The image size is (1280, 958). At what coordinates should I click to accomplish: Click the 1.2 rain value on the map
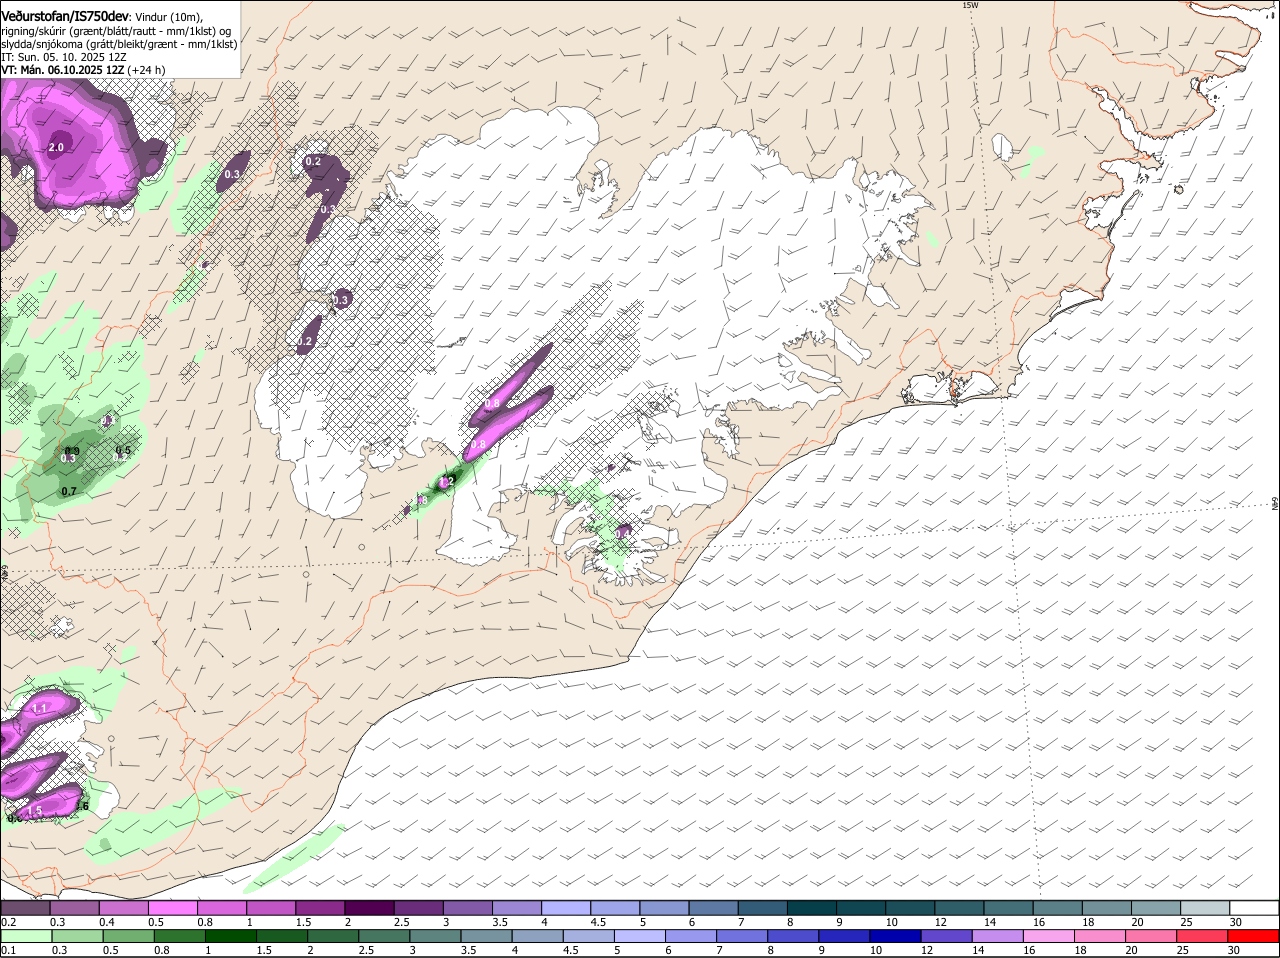click(447, 482)
